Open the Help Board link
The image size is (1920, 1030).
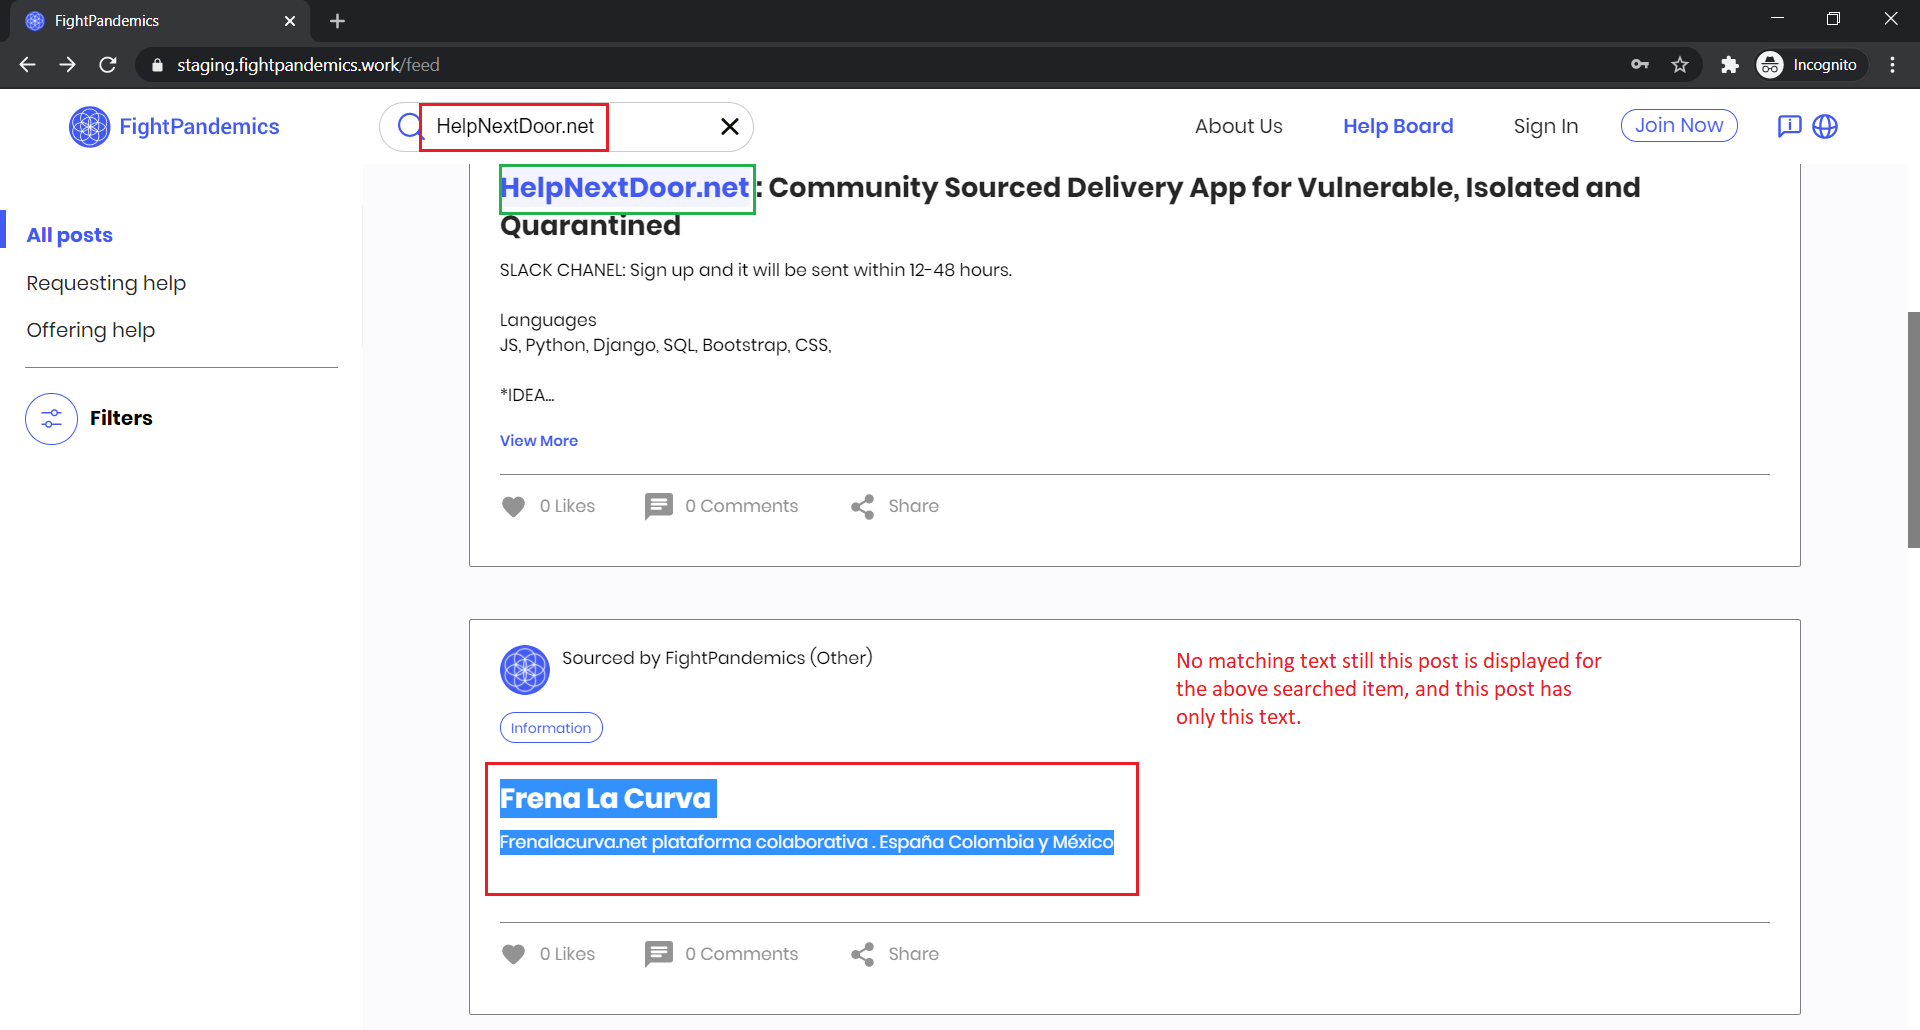pyautogui.click(x=1398, y=126)
